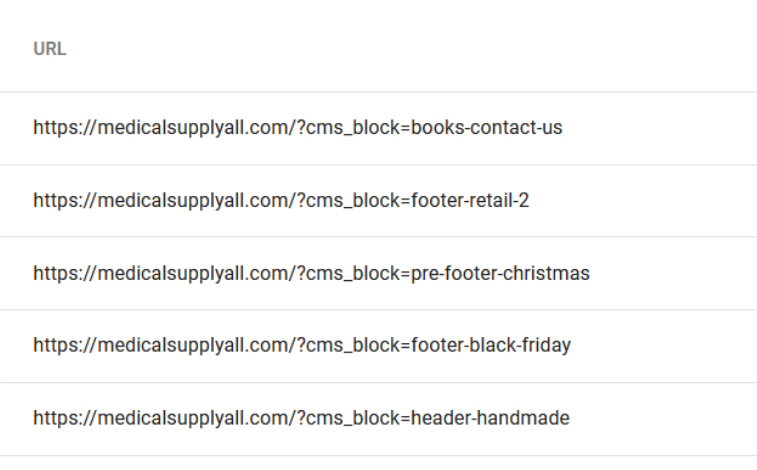Click the 'https://' prefix of the books-contact-us row
Viewport: 757px width, 470px height.
65,128
